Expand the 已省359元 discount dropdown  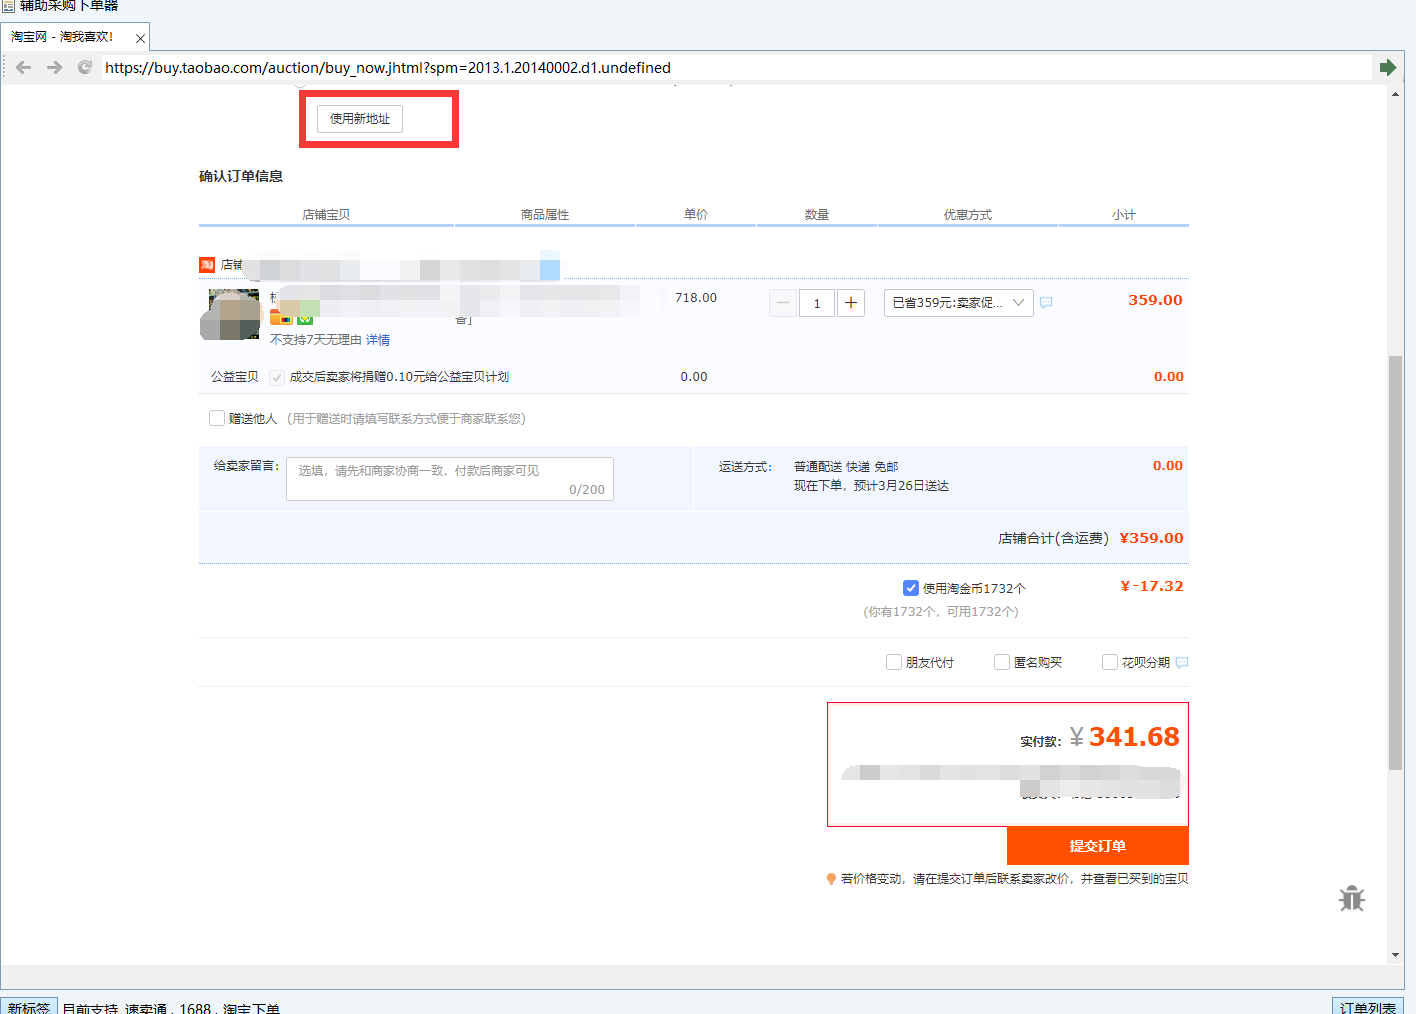click(958, 303)
